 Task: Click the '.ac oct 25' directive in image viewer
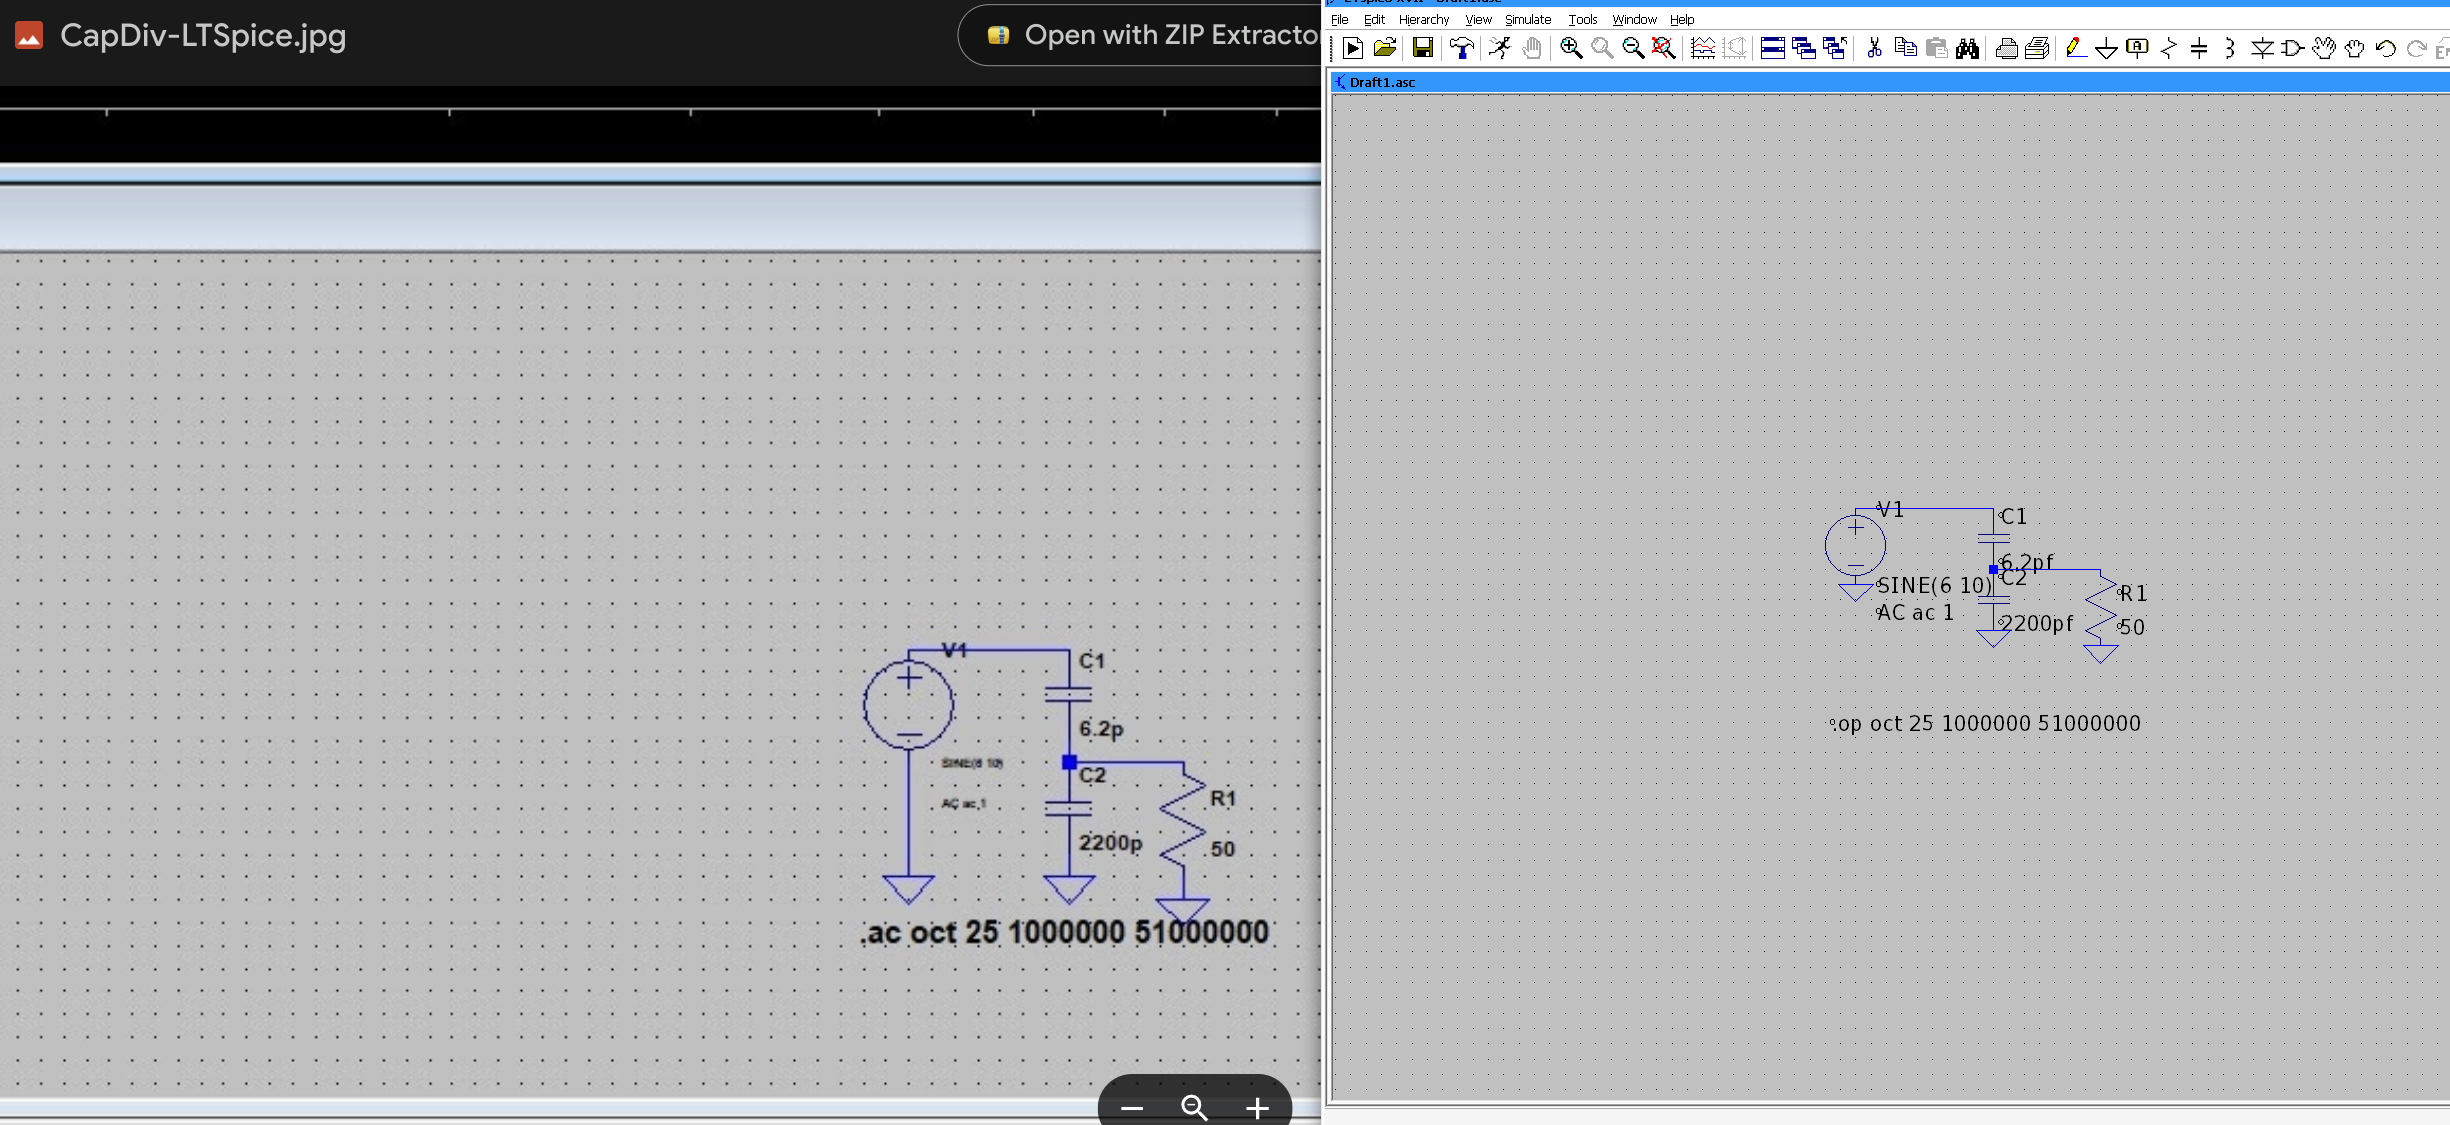pos(1064,932)
